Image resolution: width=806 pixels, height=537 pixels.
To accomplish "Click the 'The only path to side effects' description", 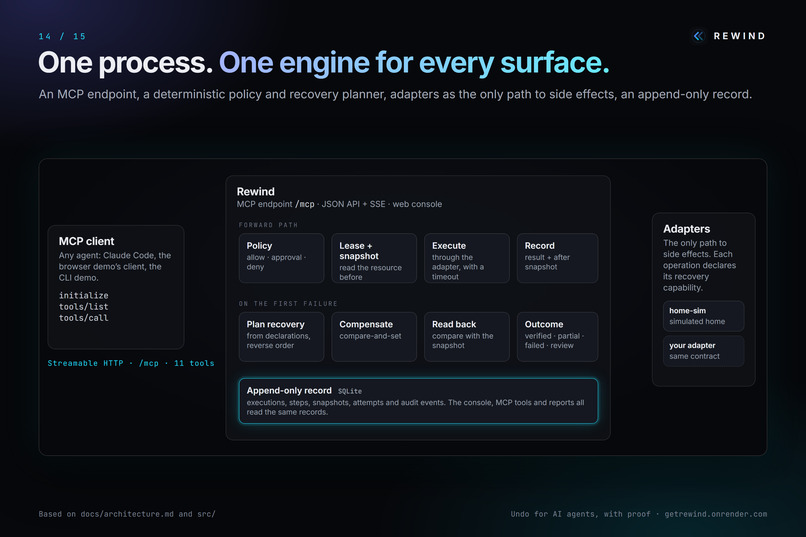I will point(699,265).
